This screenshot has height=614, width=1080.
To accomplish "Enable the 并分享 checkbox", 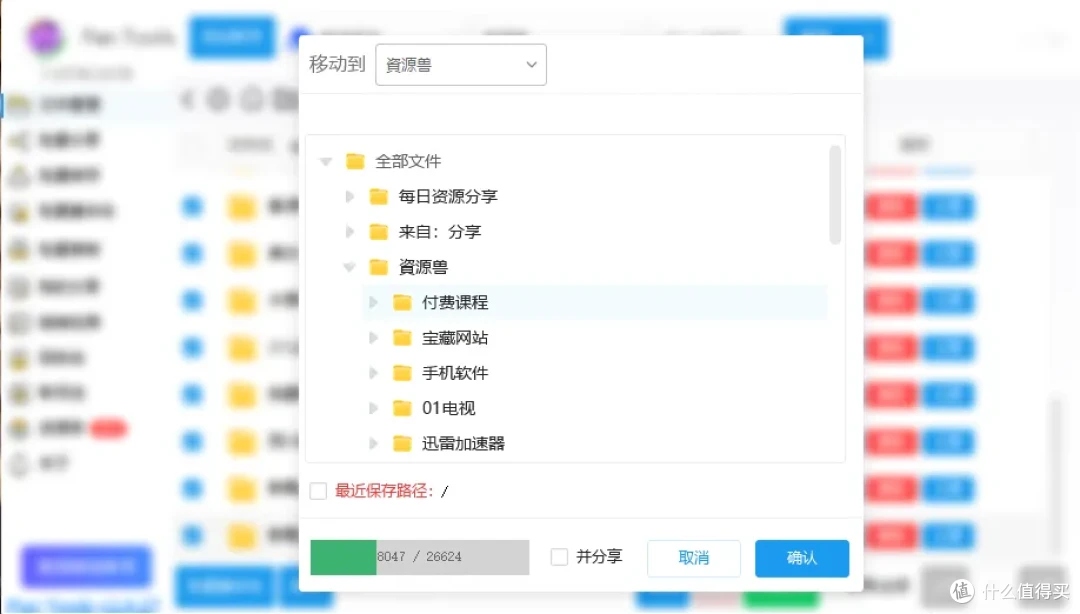I will point(559,557).
